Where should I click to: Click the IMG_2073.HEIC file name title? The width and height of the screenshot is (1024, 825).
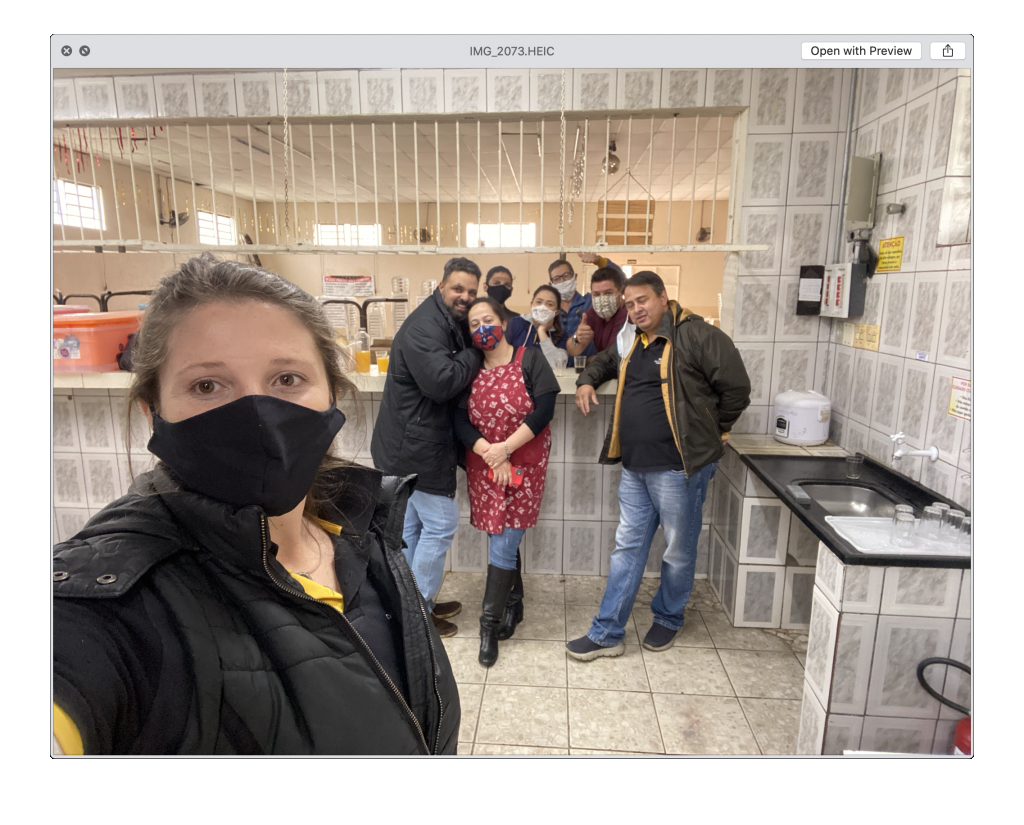(511, 51)
